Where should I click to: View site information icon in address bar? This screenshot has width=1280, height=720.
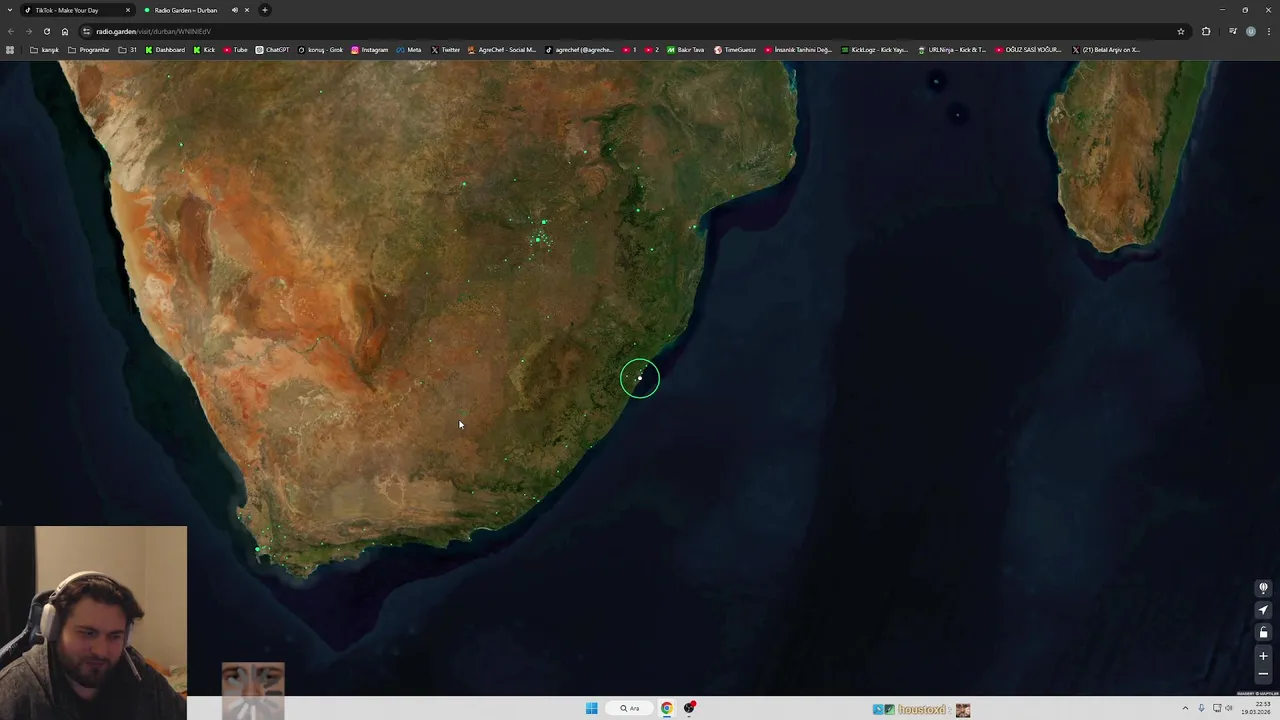(x=87, y=31)
